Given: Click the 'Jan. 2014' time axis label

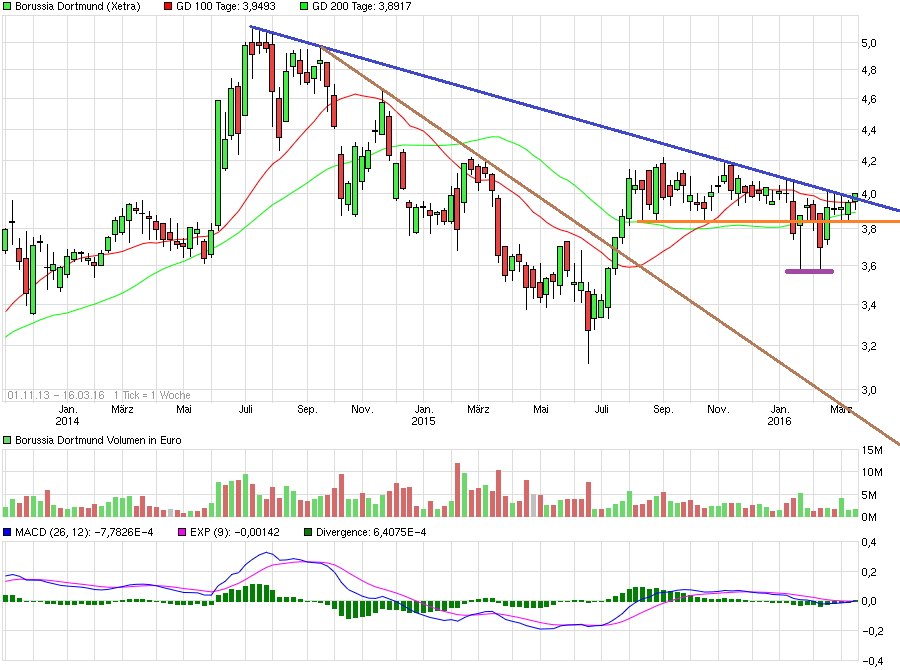Looking at the screenshot, I should (67, 415).
